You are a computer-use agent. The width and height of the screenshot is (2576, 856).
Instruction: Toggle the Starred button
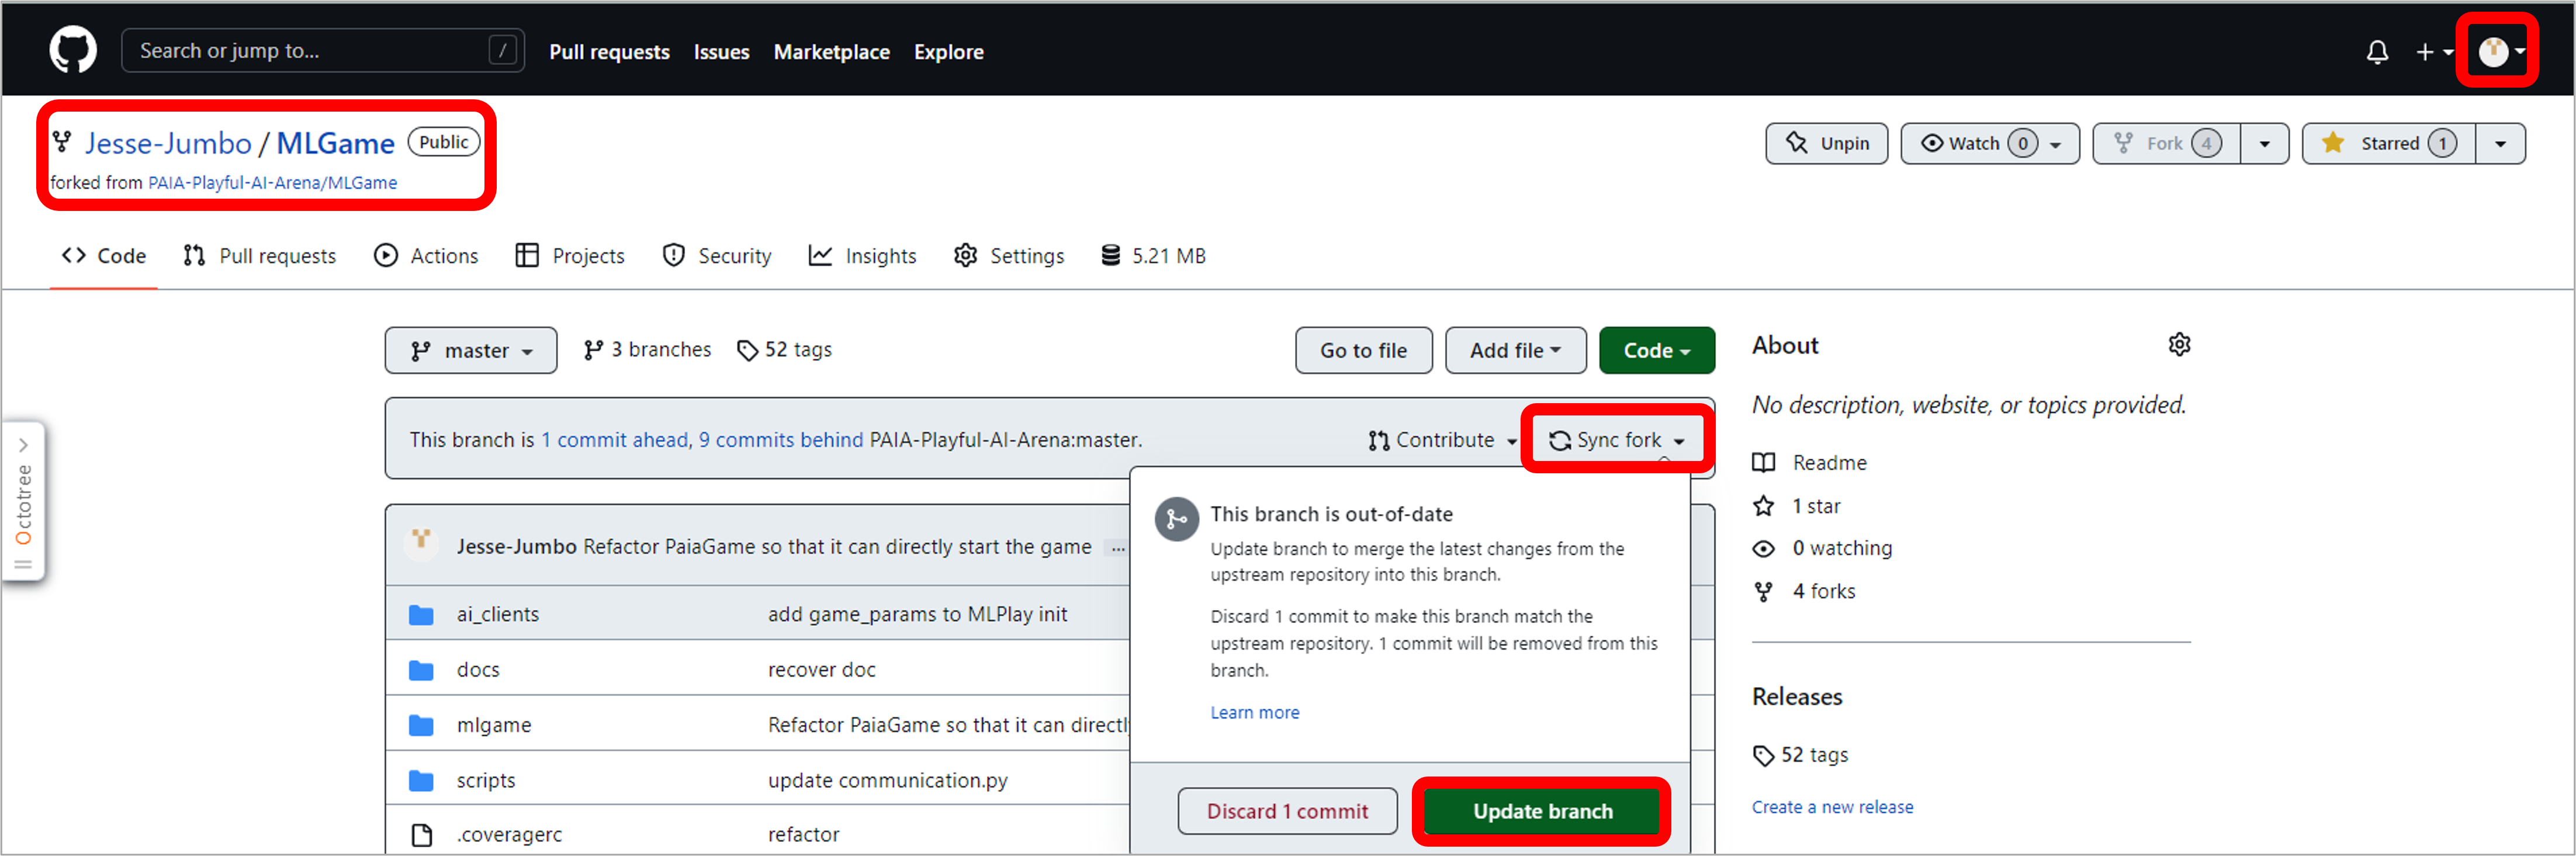2388,144
